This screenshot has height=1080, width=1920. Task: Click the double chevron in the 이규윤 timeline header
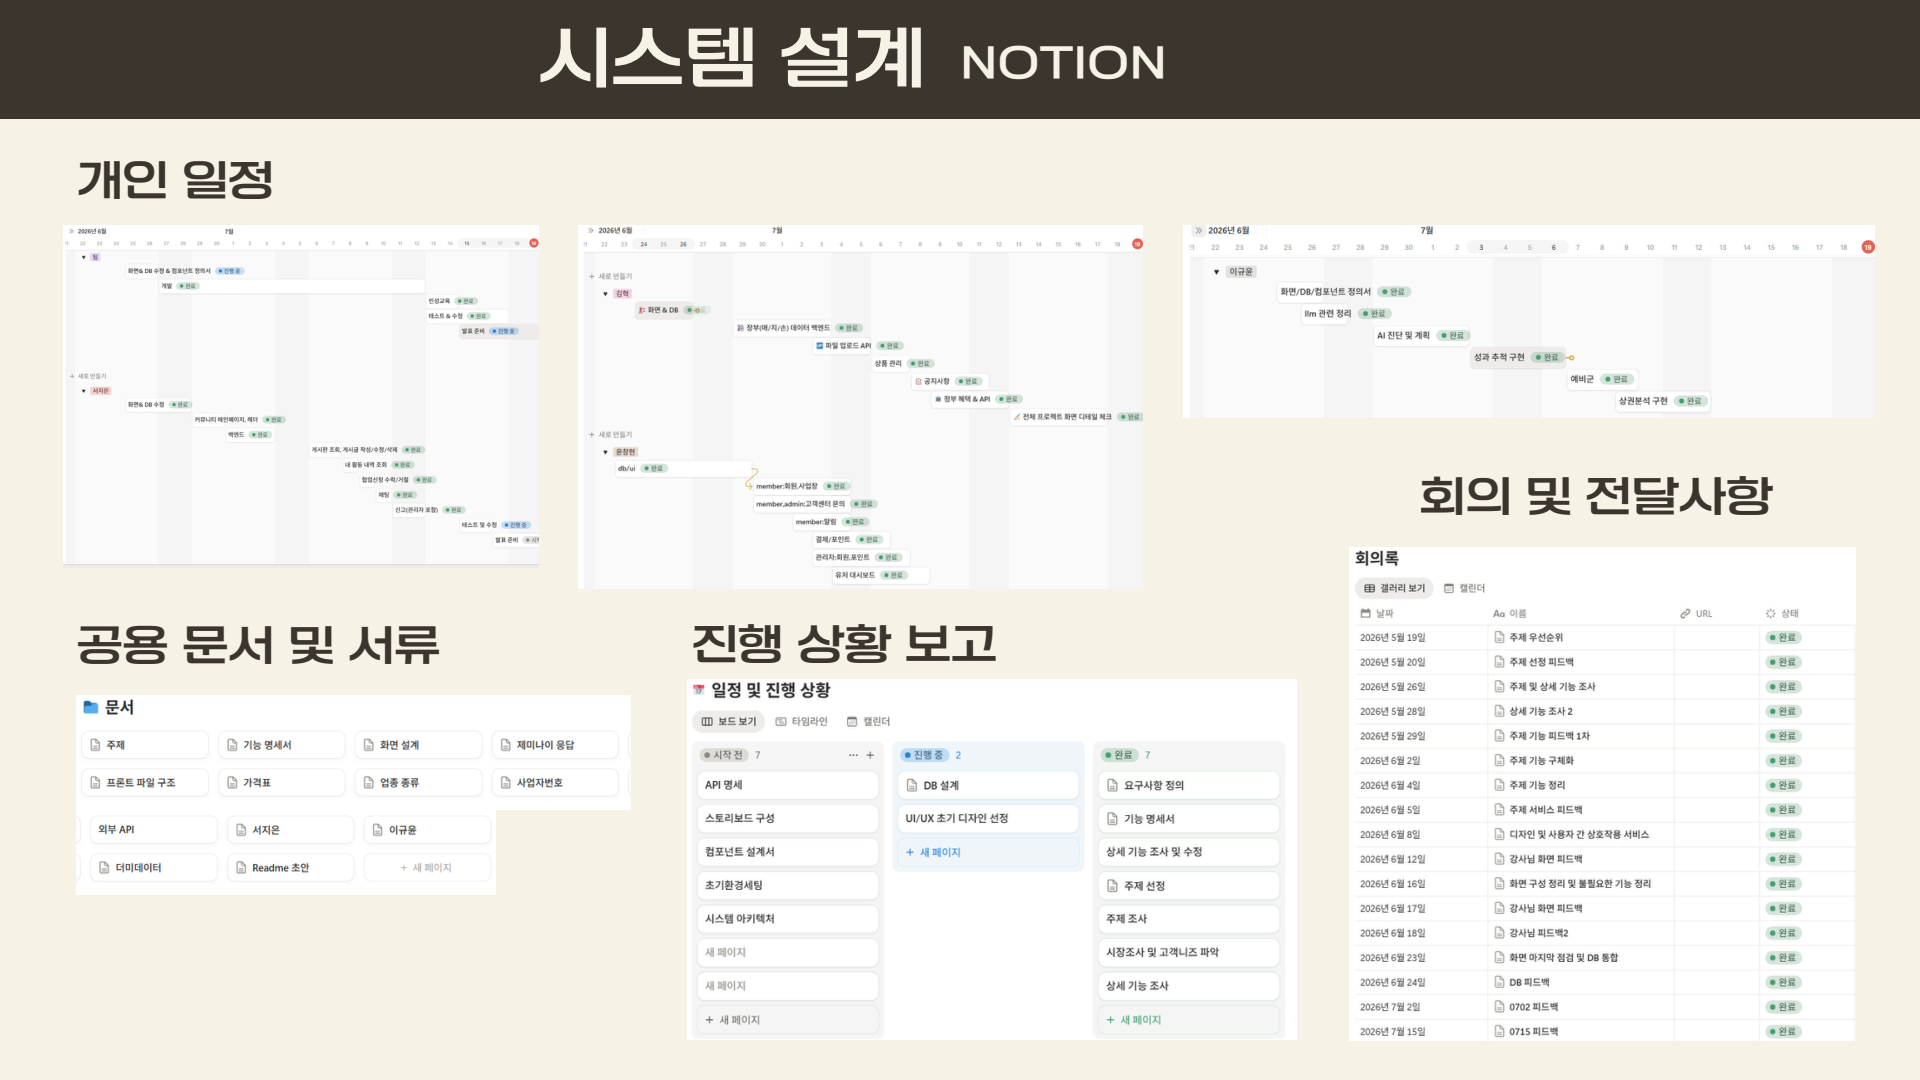pos(1198,231)
